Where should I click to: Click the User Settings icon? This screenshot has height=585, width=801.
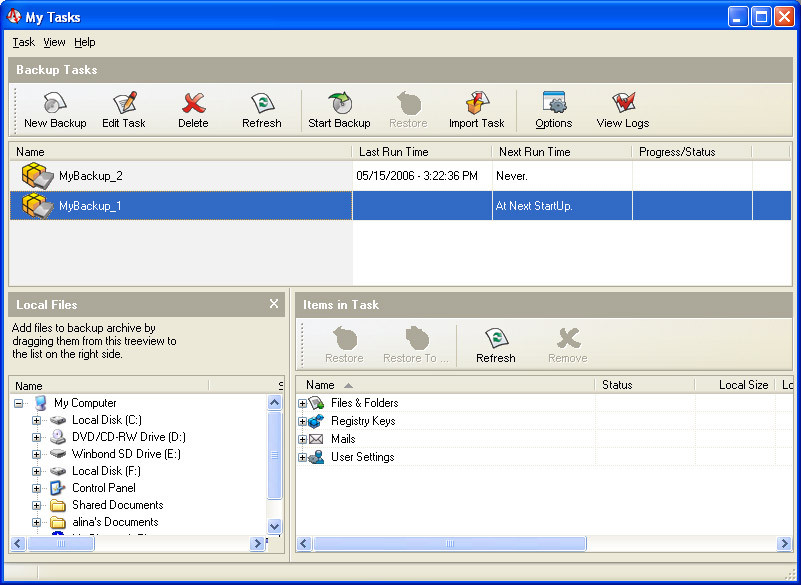316,457
